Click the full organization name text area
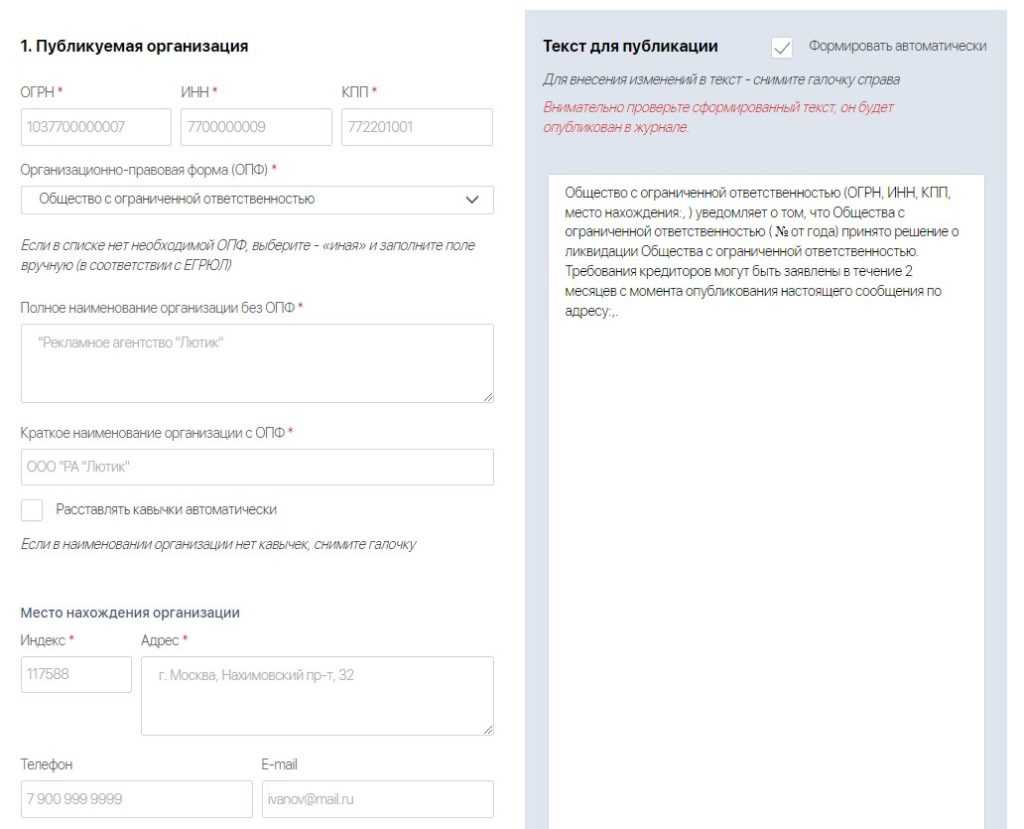The height and width of the screenshot is (829, 1024). [x=256, y=363]
